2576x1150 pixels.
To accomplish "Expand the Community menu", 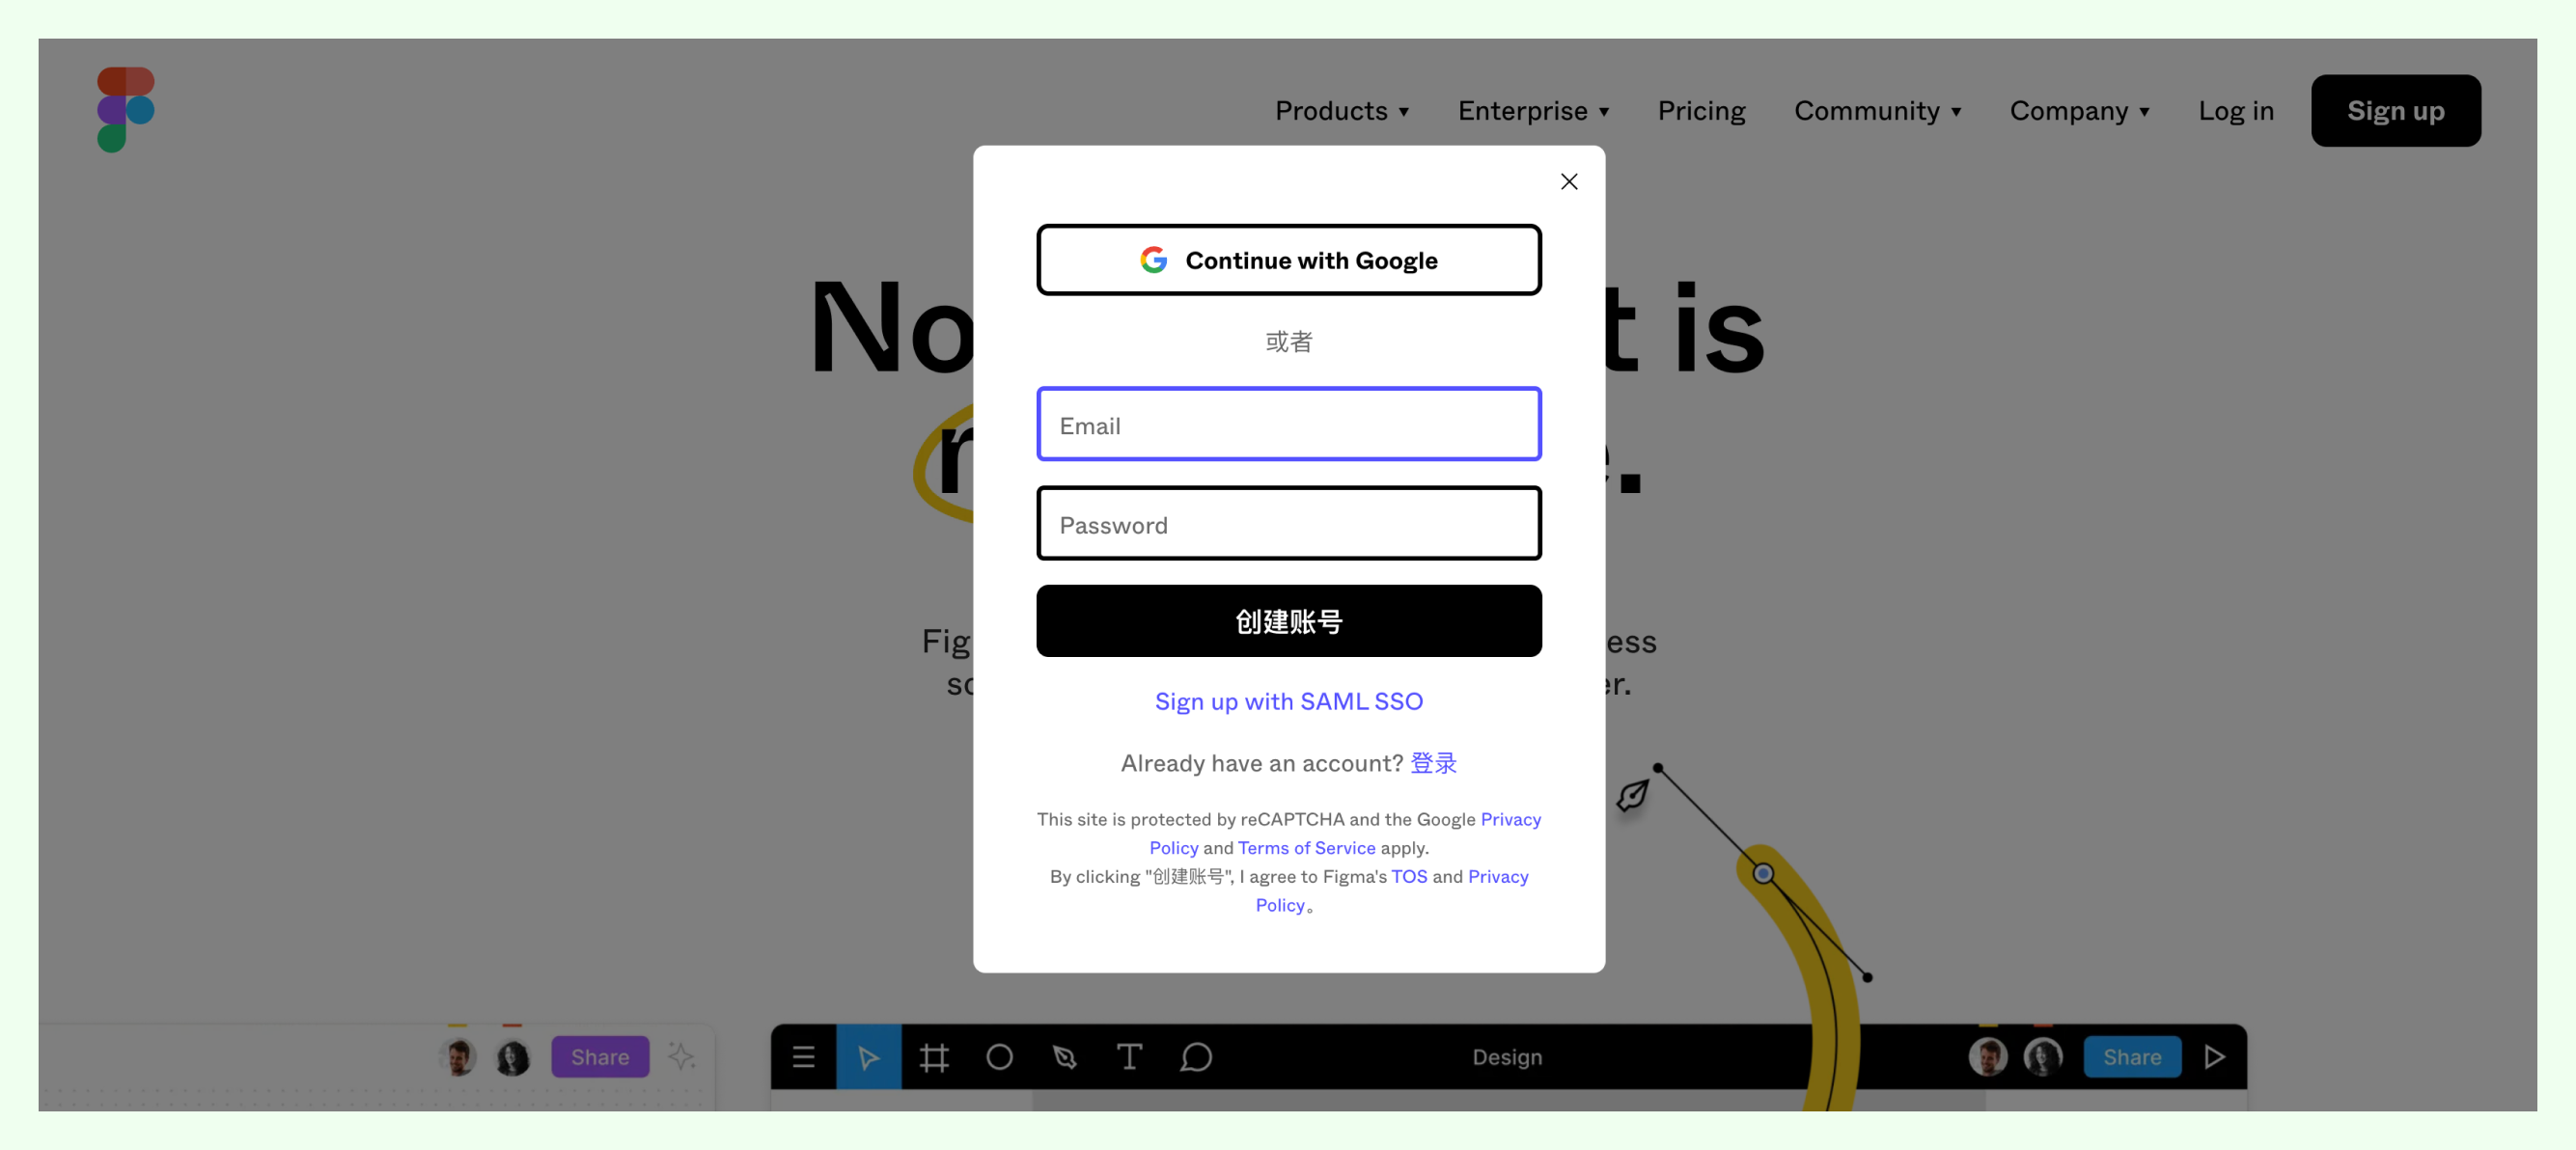I will point(1877,110).
